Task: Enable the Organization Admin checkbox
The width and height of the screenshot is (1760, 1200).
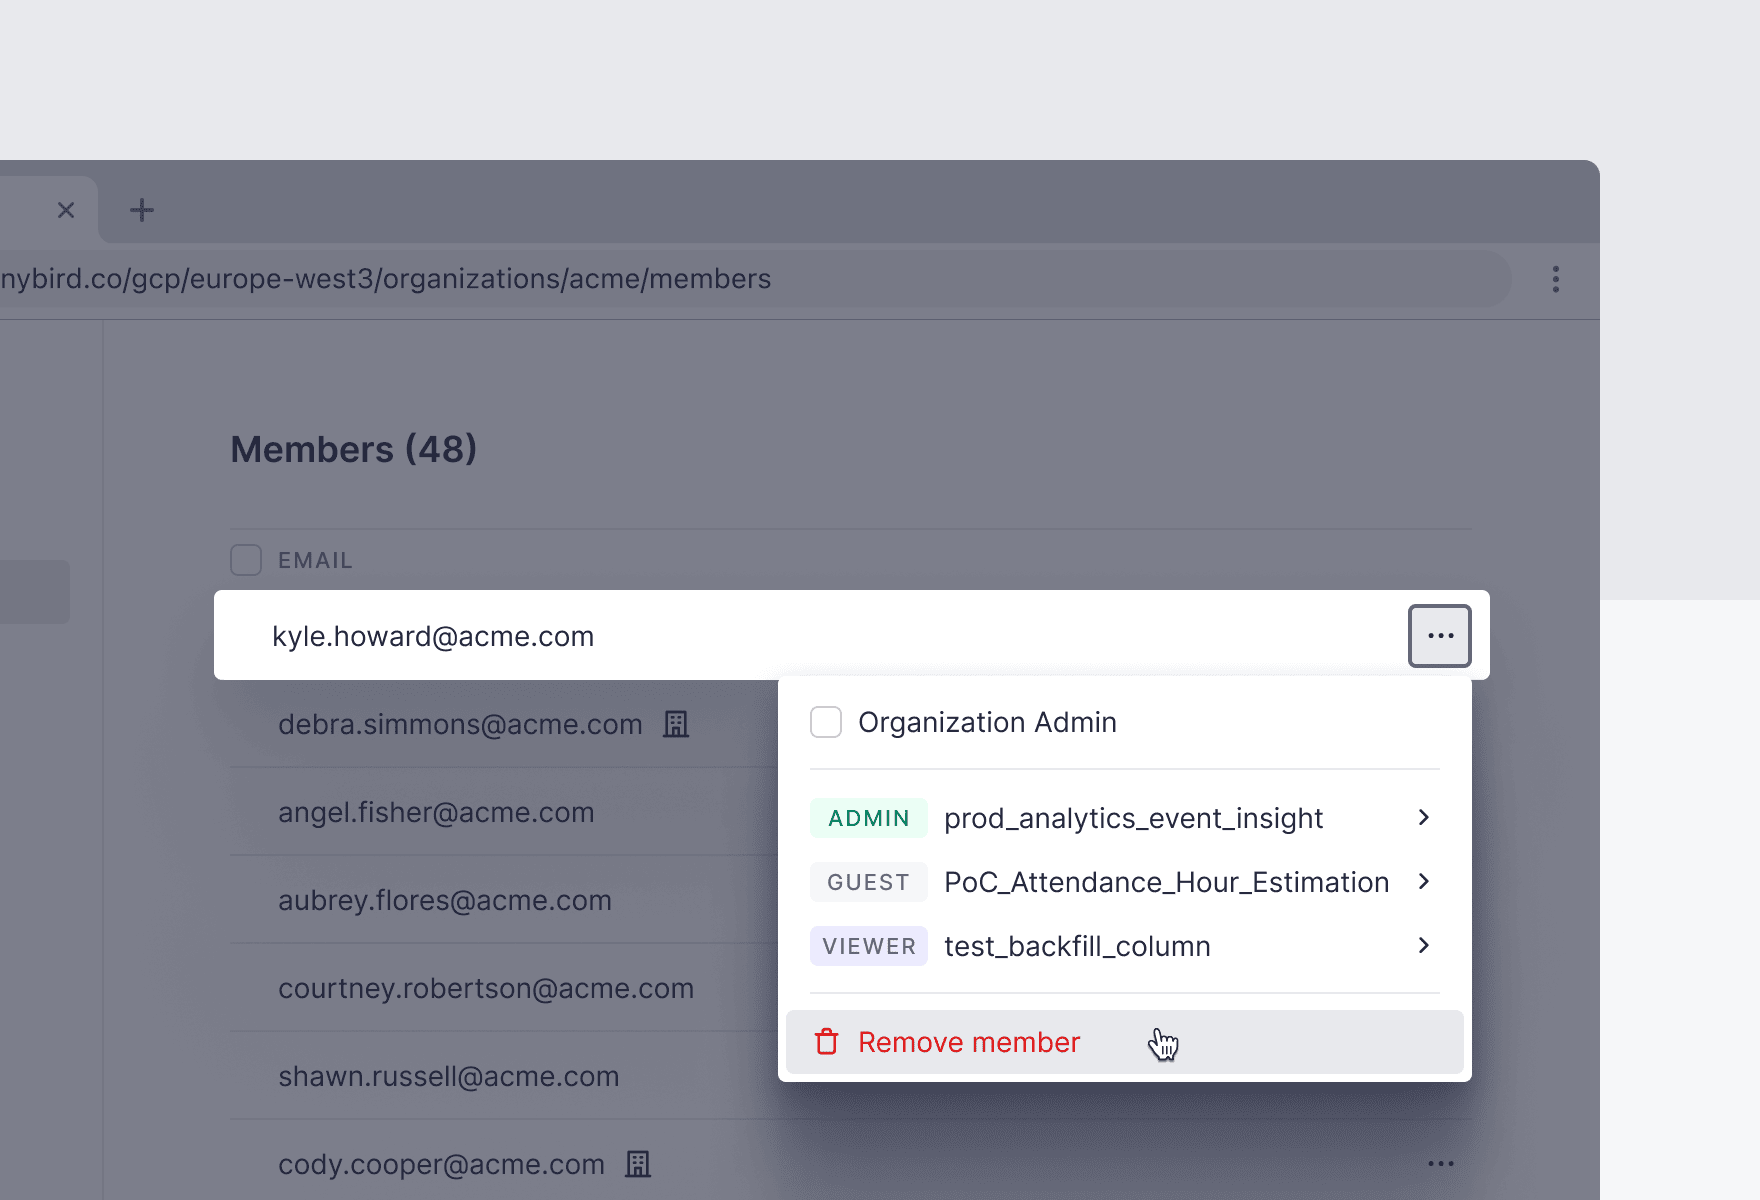Action: pos(826,722)
